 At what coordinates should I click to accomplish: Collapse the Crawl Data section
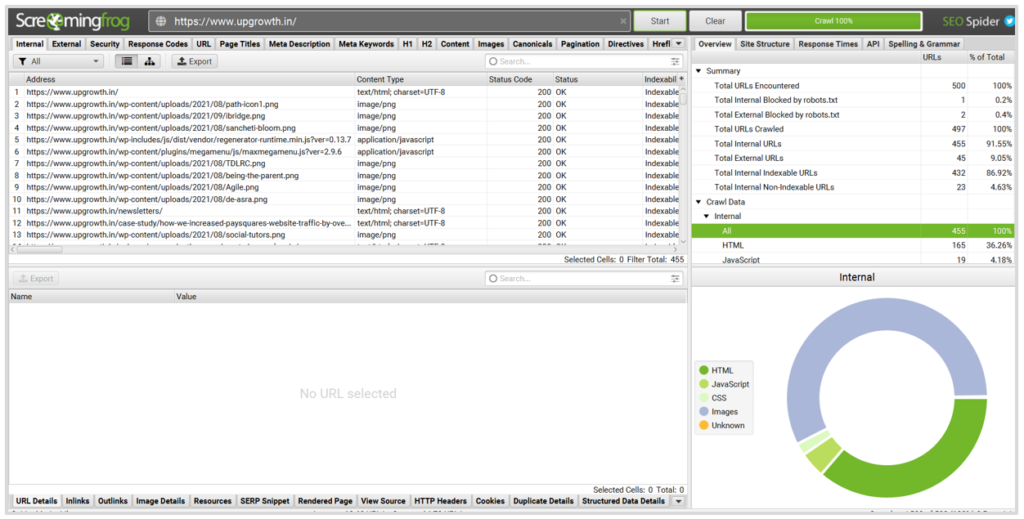[x=698, y=202]
